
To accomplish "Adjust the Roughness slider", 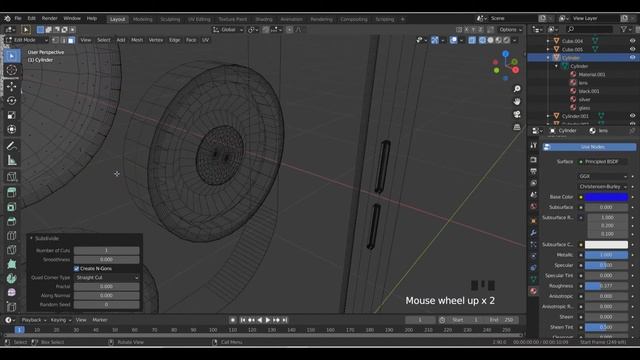I will point(606,286).
